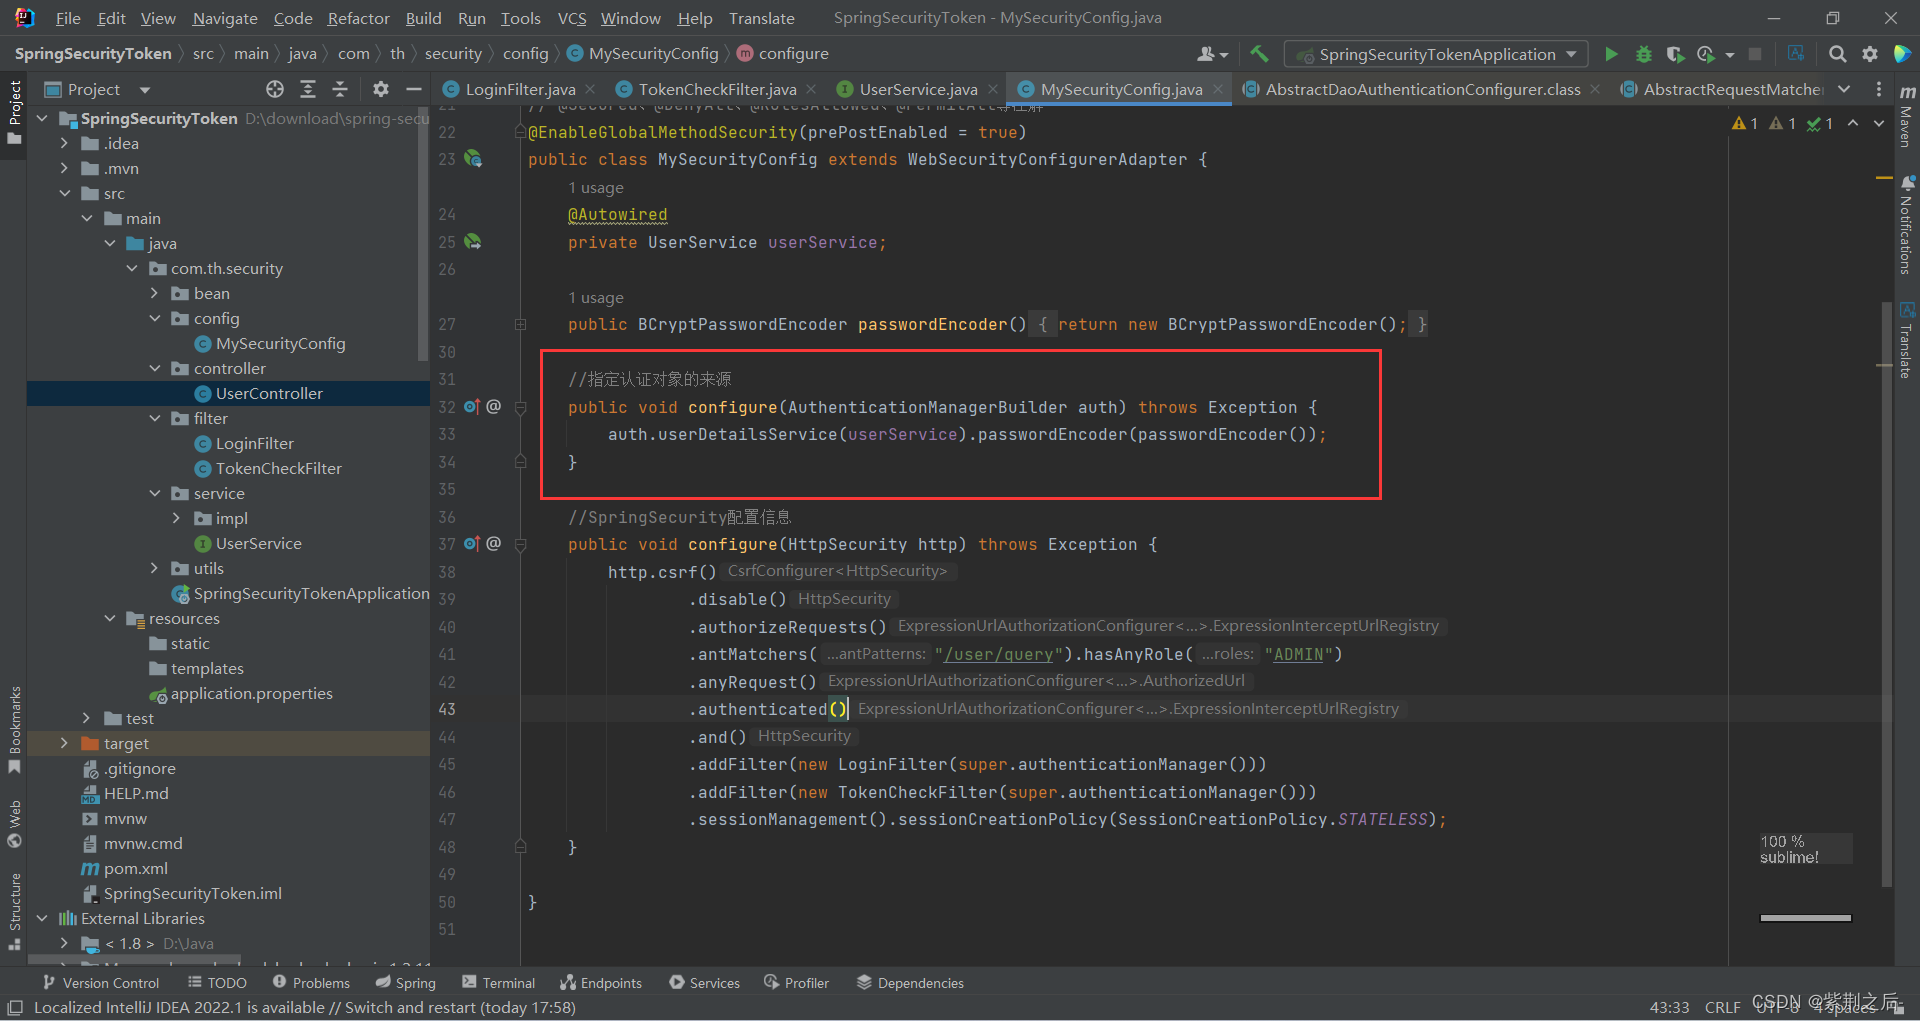The height and width of the screenshot is (1021, 1920).
Task: Switch to UserService.java tab
Action: tap(918, 89)
